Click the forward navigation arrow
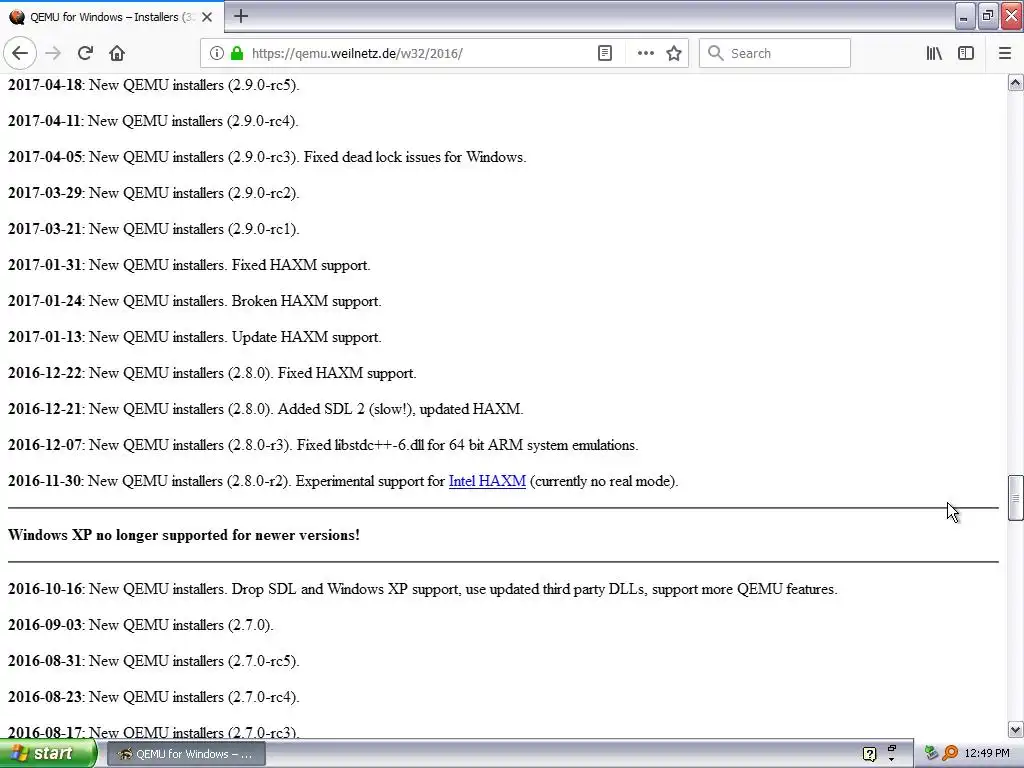 [53, 54]
